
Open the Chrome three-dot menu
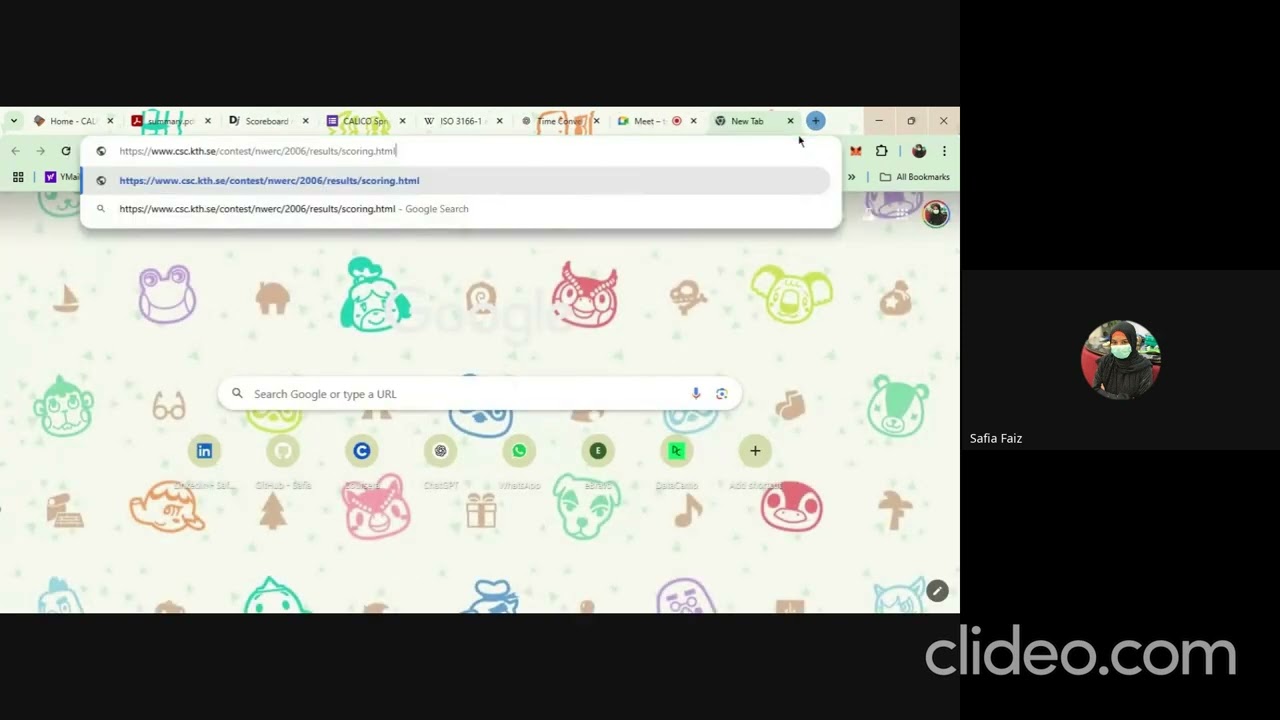tap(944, 151)
